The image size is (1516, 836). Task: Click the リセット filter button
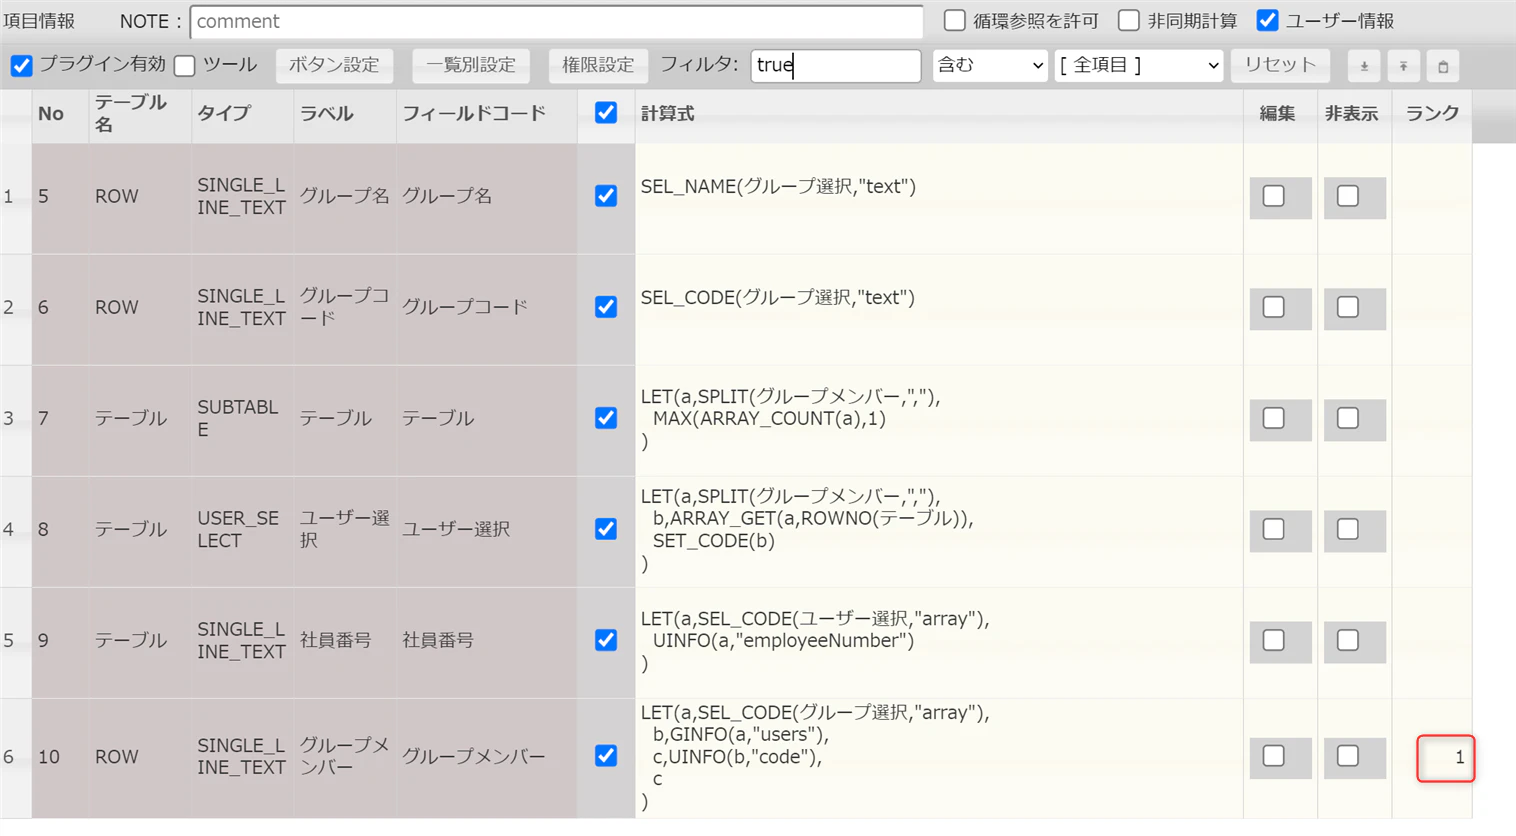click(1280, 65)
